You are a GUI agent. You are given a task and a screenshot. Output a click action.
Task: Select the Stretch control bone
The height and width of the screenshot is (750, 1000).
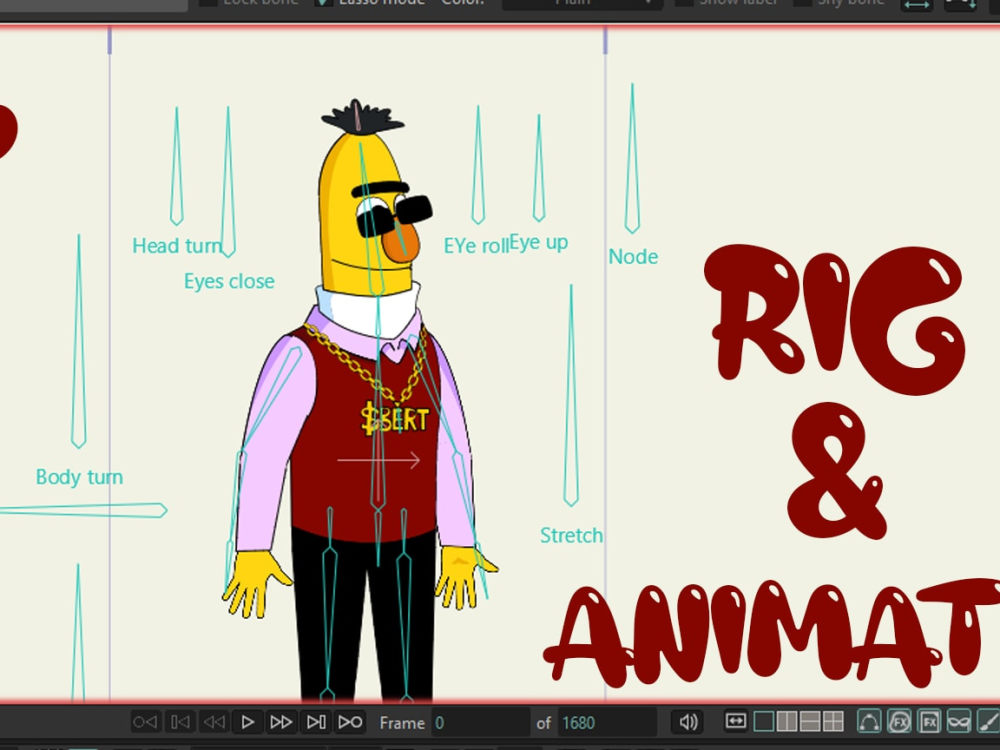coord(571,395)
